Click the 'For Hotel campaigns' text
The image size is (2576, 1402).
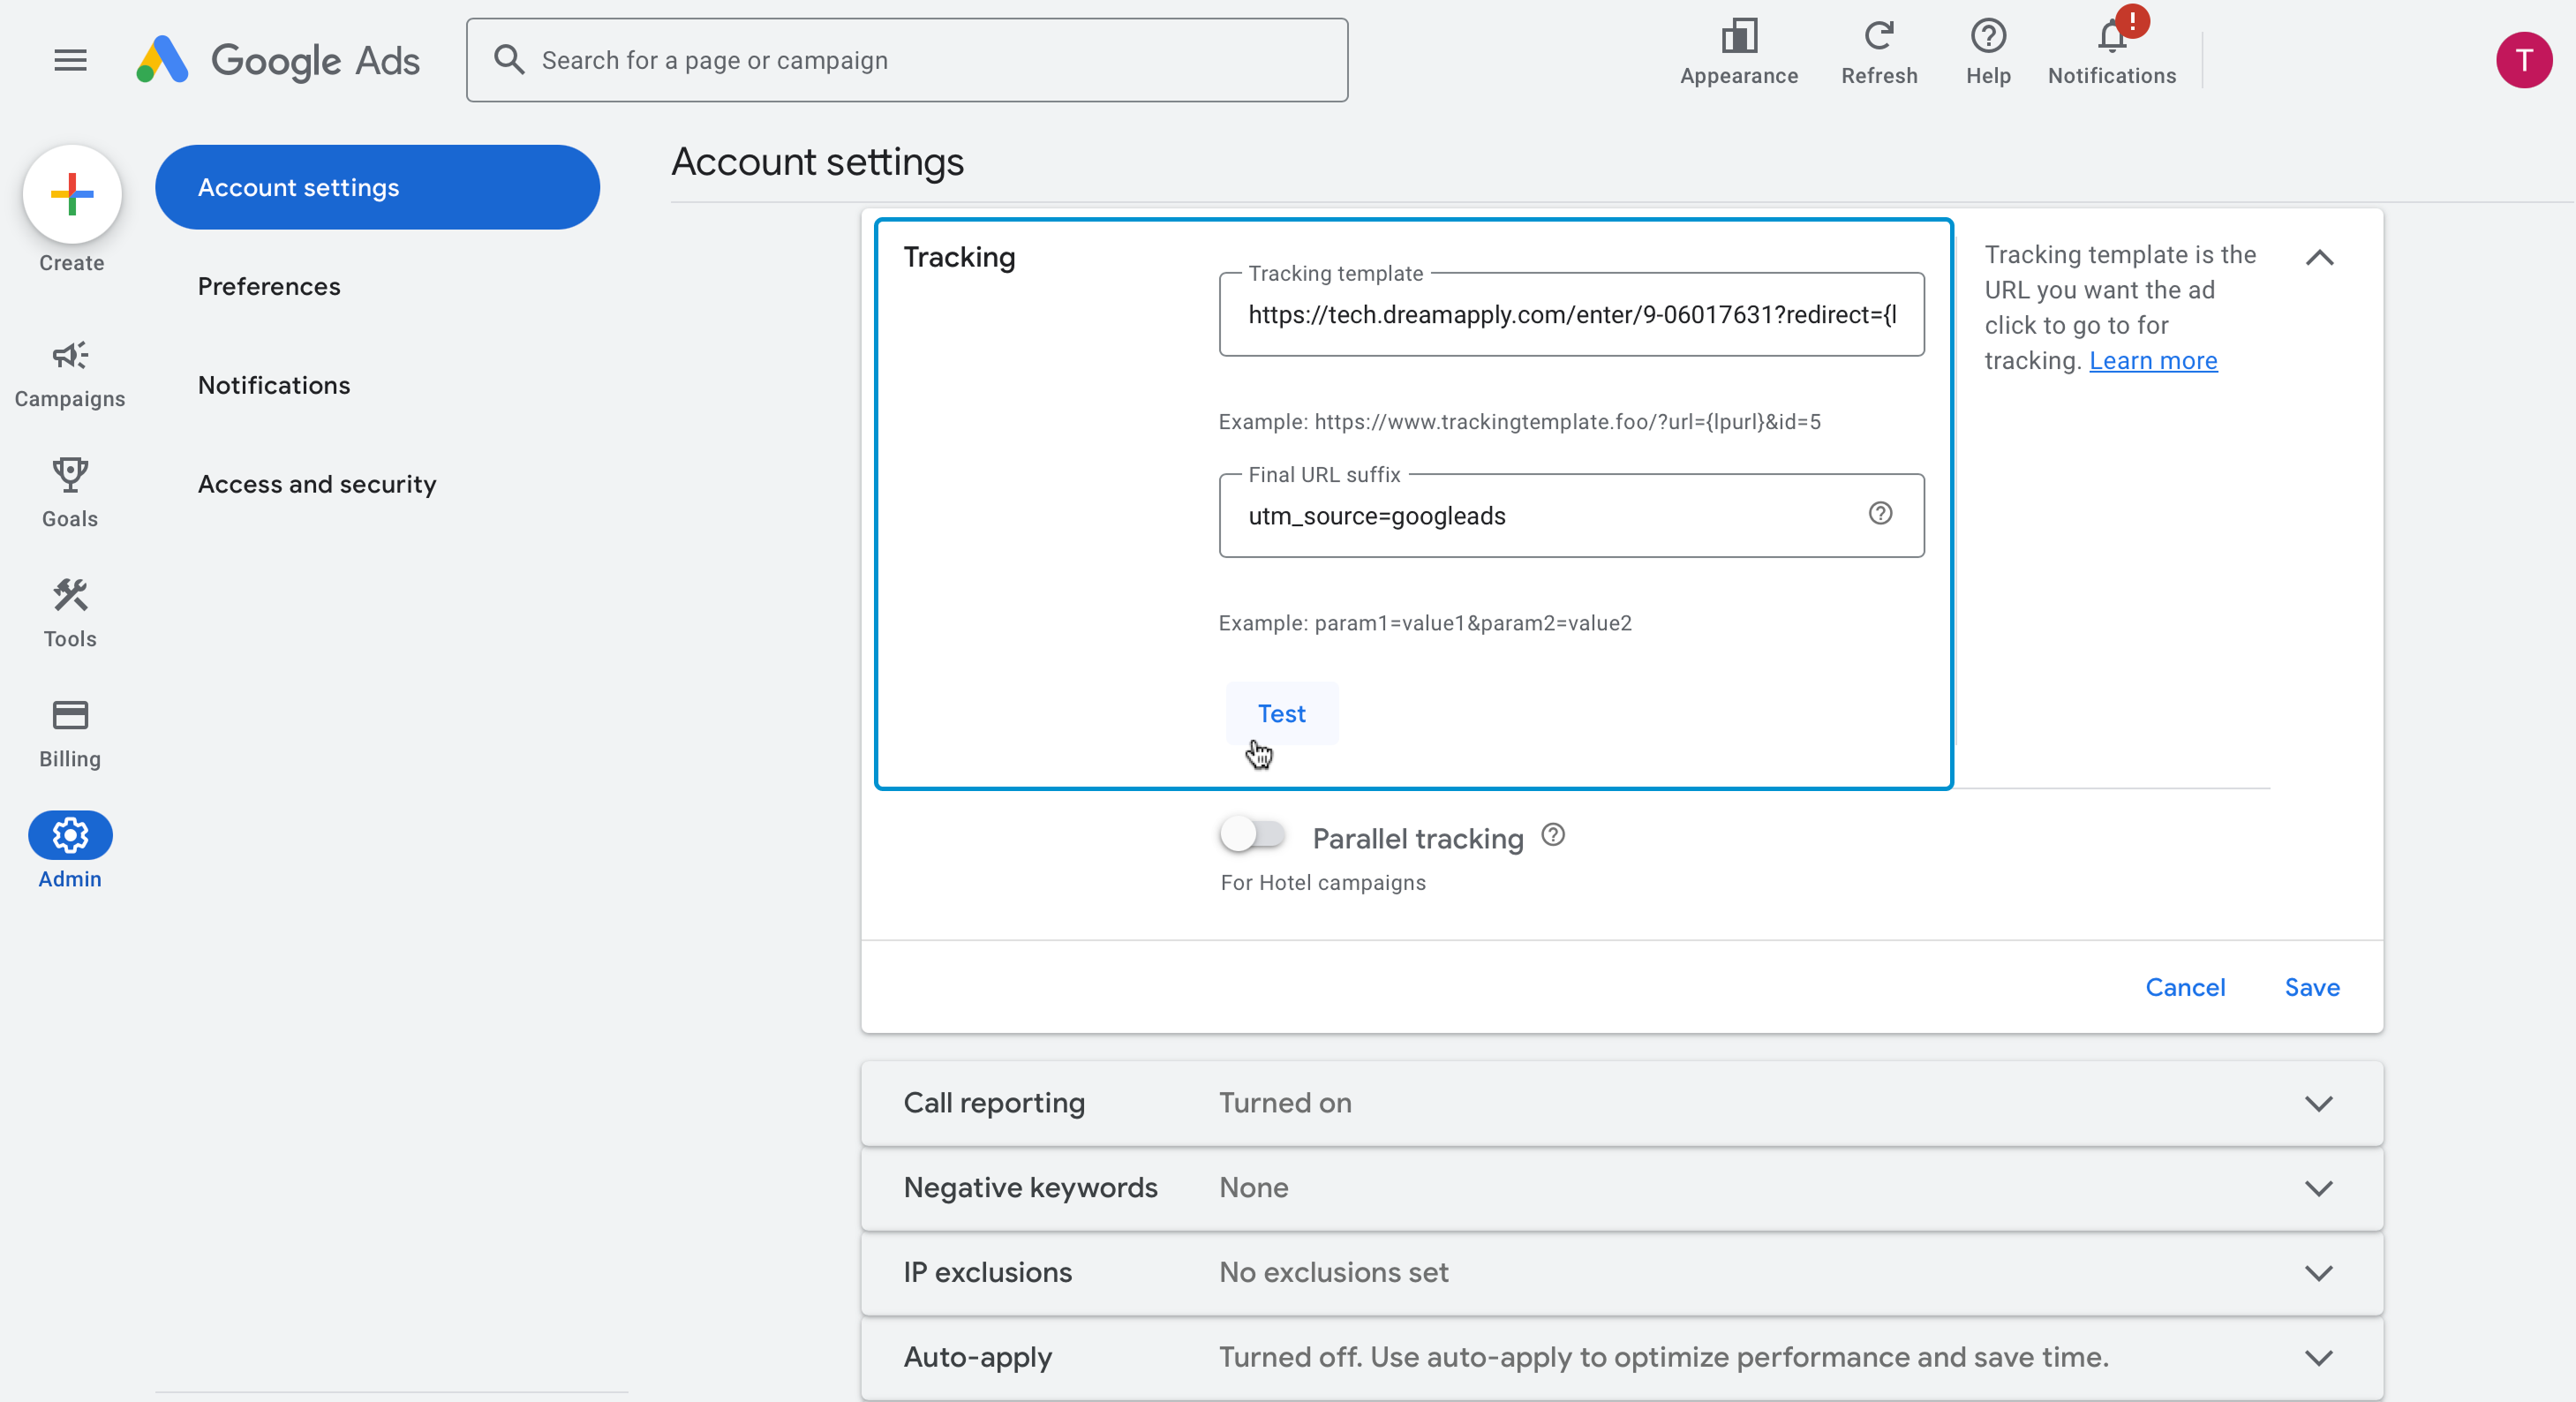(x=1323, y=883)
